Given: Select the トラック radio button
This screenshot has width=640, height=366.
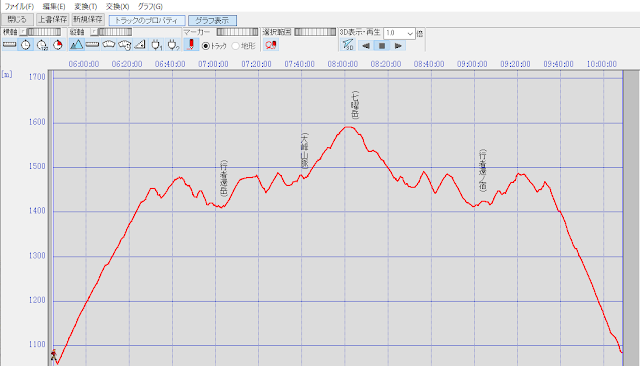Looking at the screenshot, I should coord(206,46).
